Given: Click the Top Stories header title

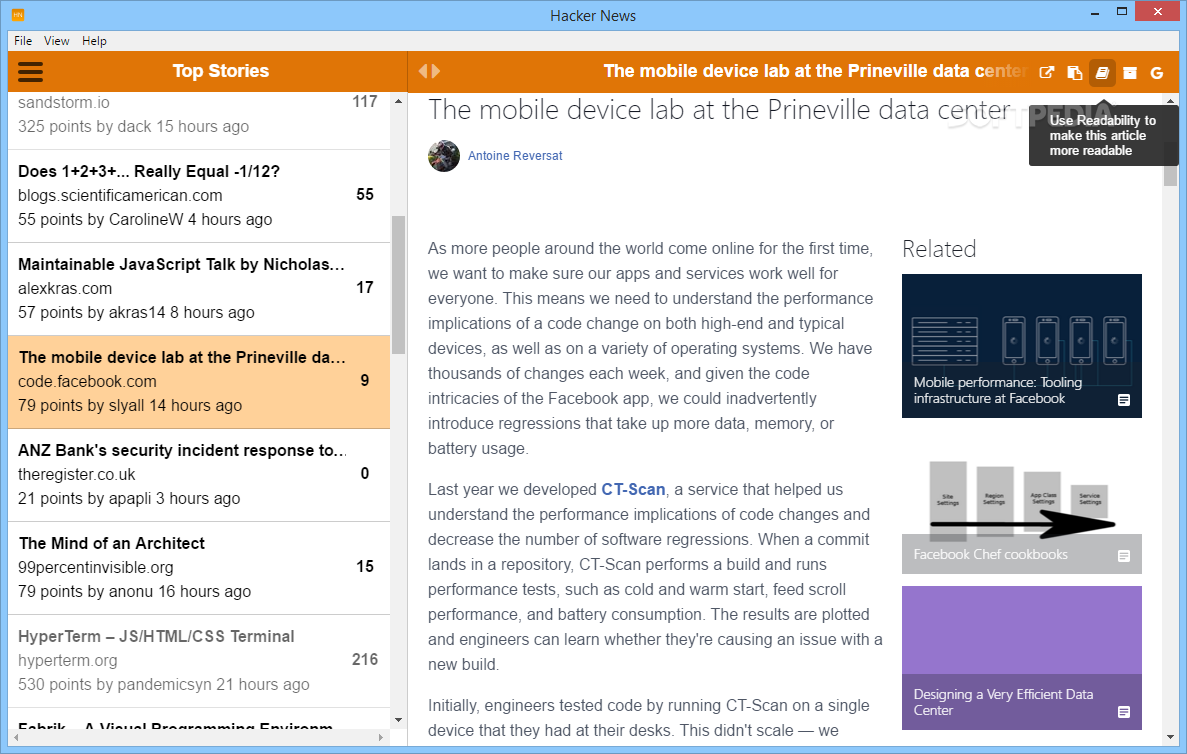Looking at the screenshot, I should pos(220,71).
